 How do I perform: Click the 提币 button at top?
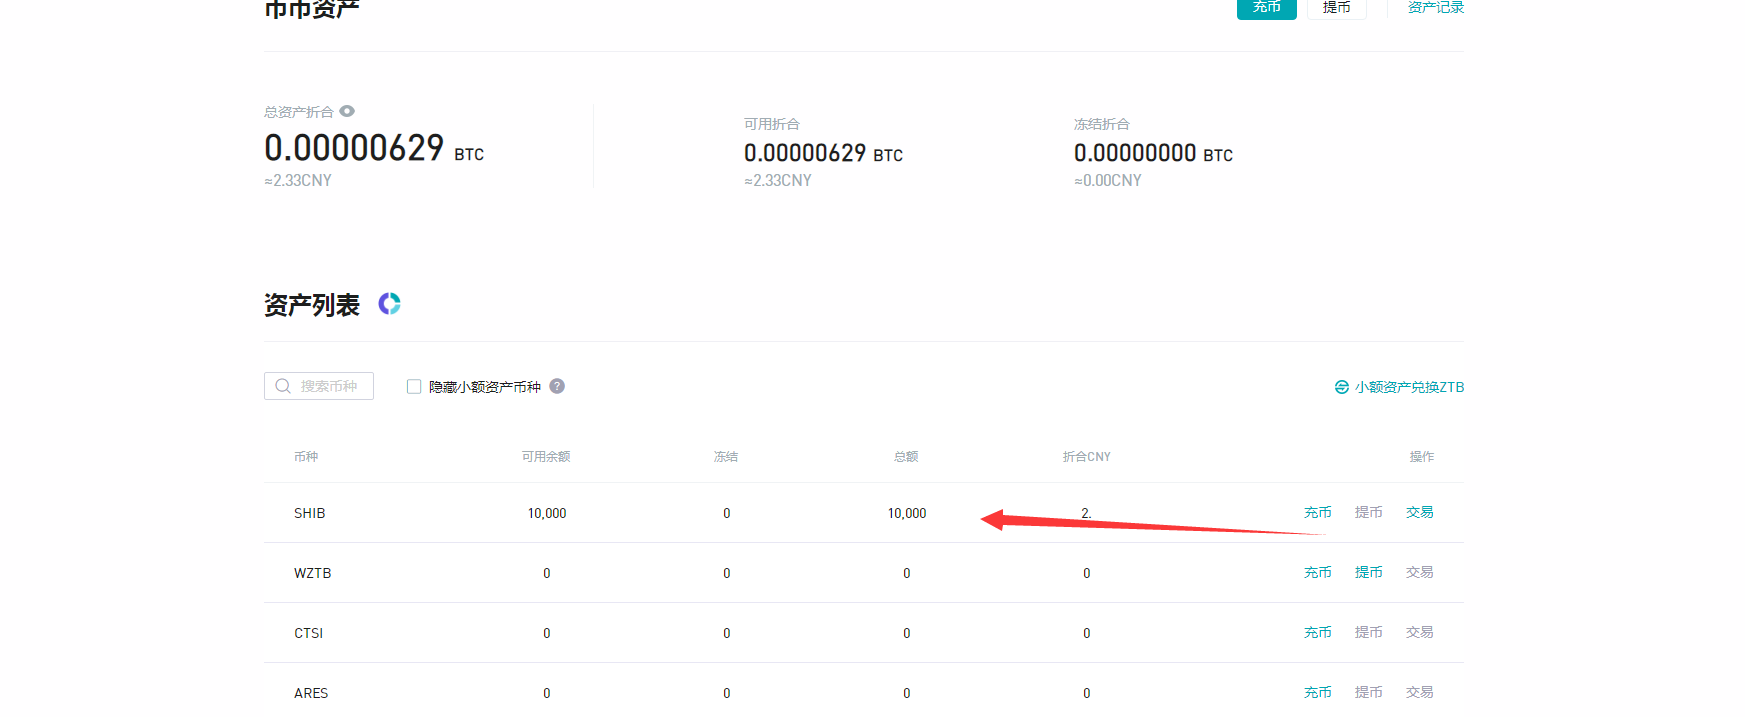[x=1336, y=8]
